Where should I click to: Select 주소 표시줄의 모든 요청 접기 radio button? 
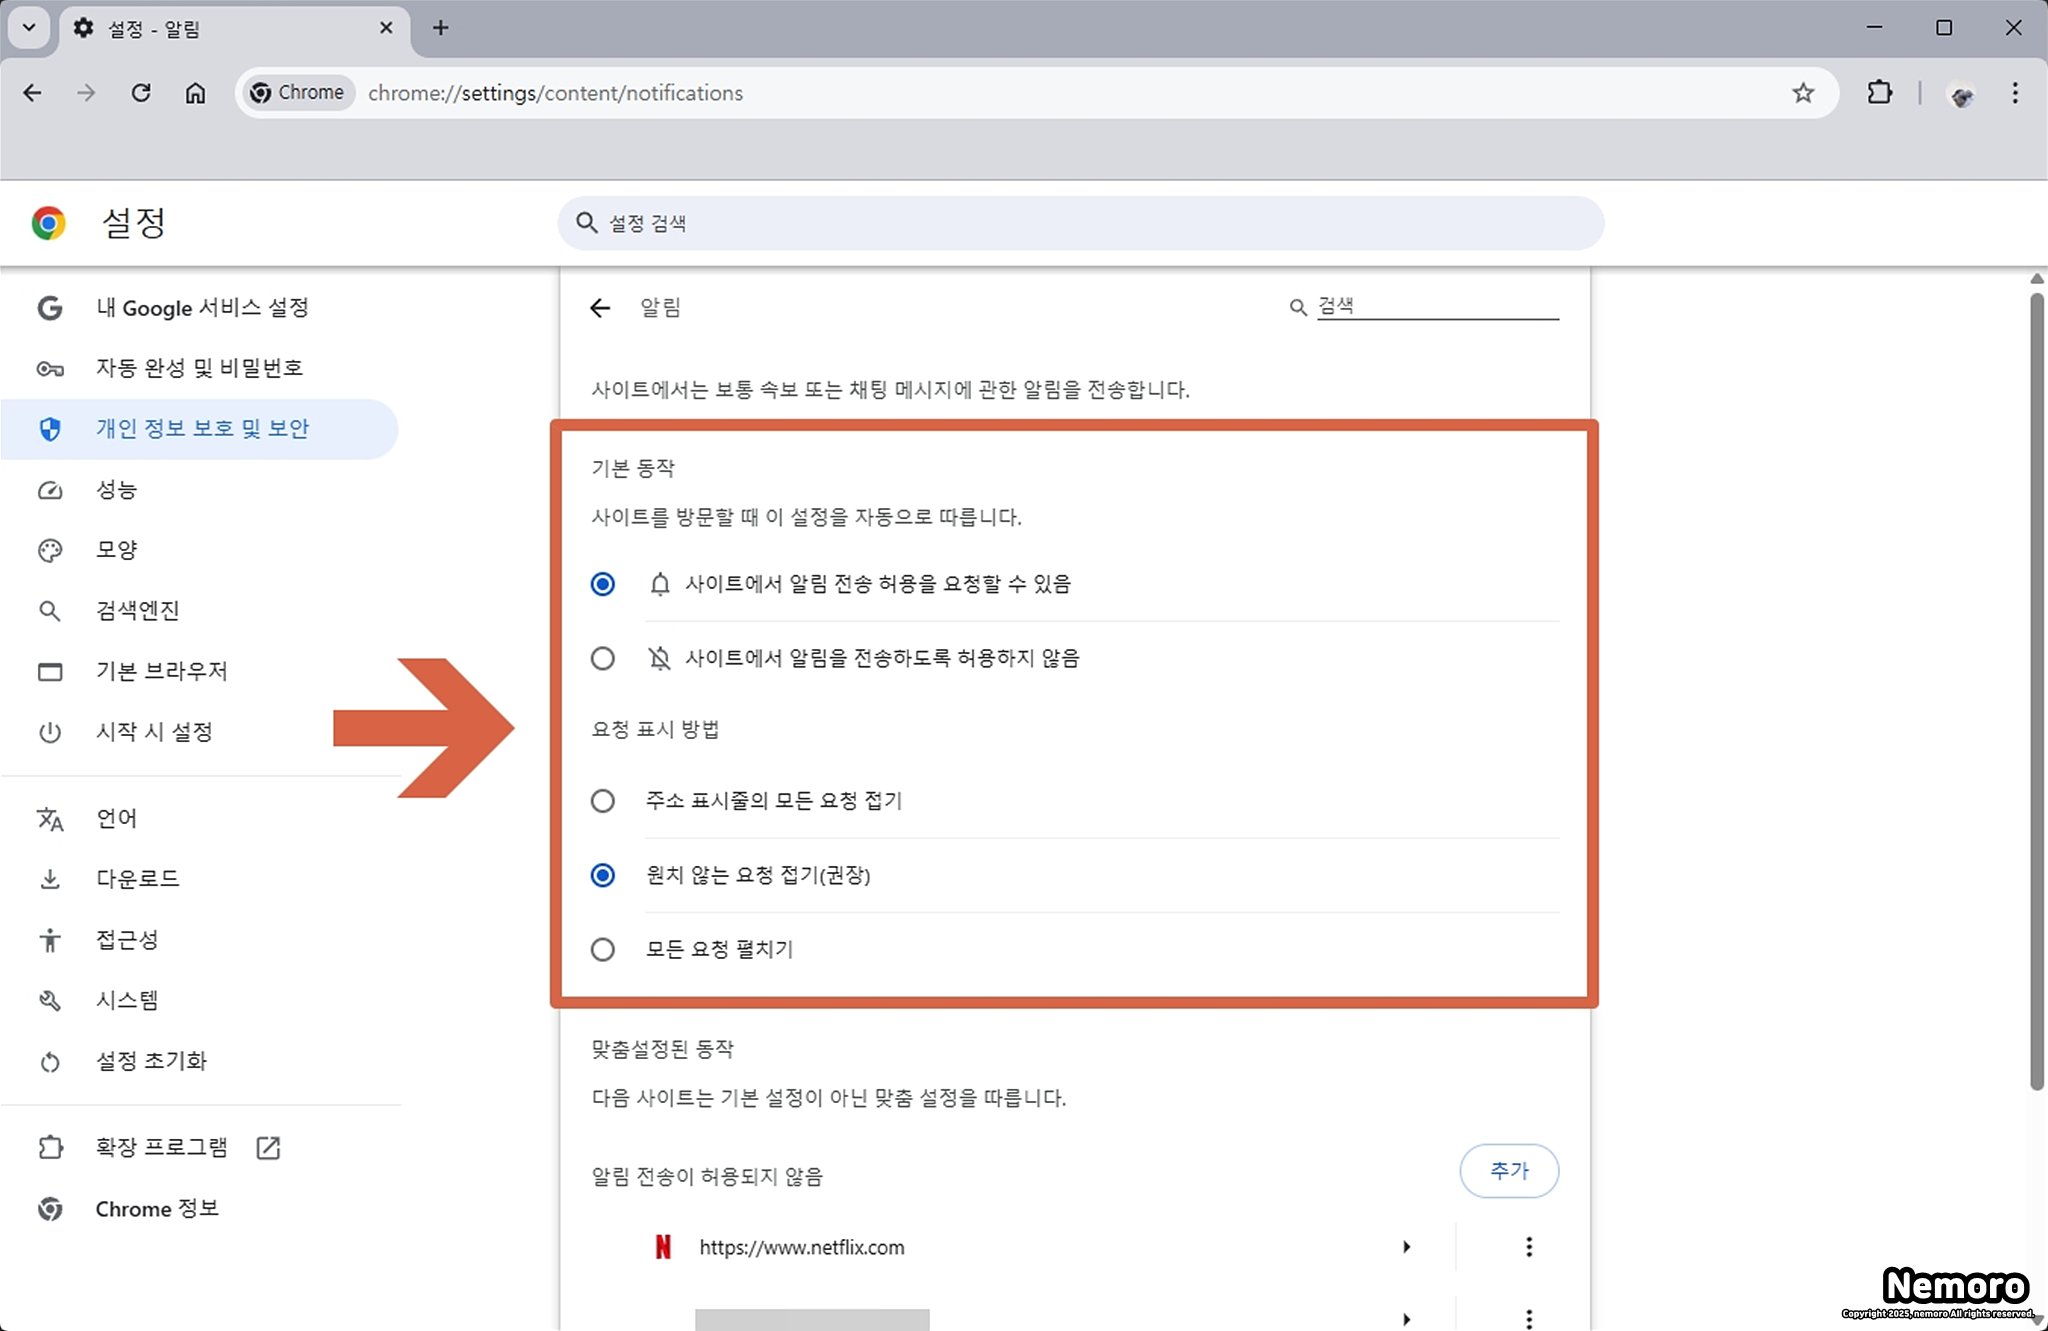[603, 801]
